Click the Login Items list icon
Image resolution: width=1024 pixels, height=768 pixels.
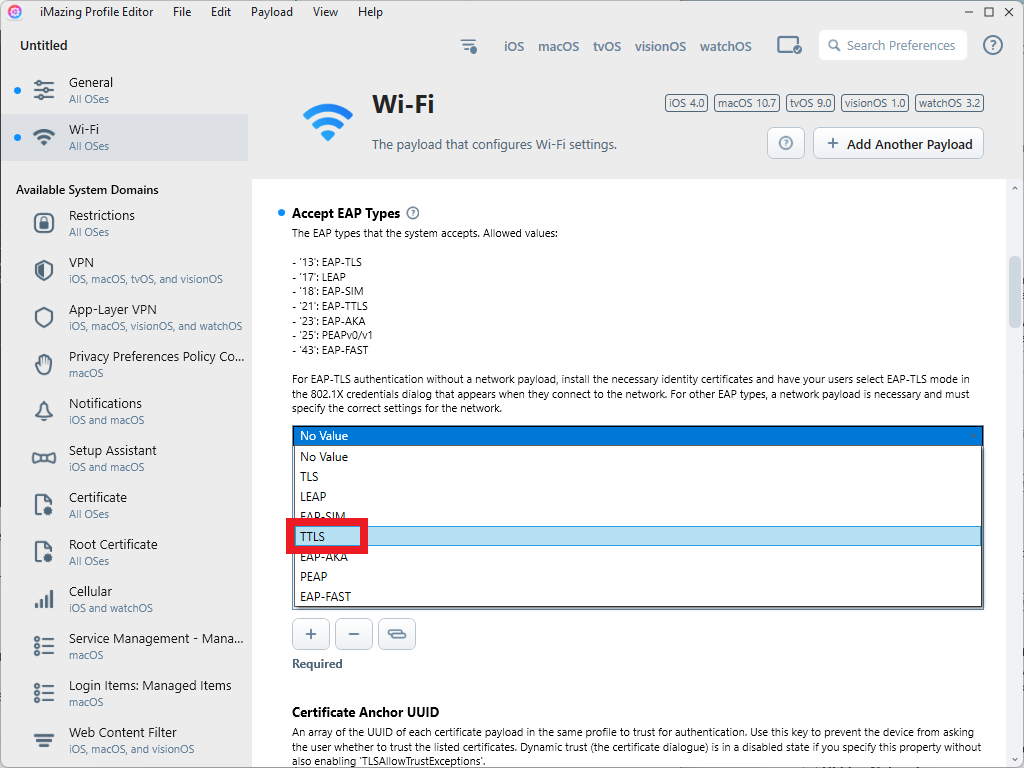tap(44, 694)
